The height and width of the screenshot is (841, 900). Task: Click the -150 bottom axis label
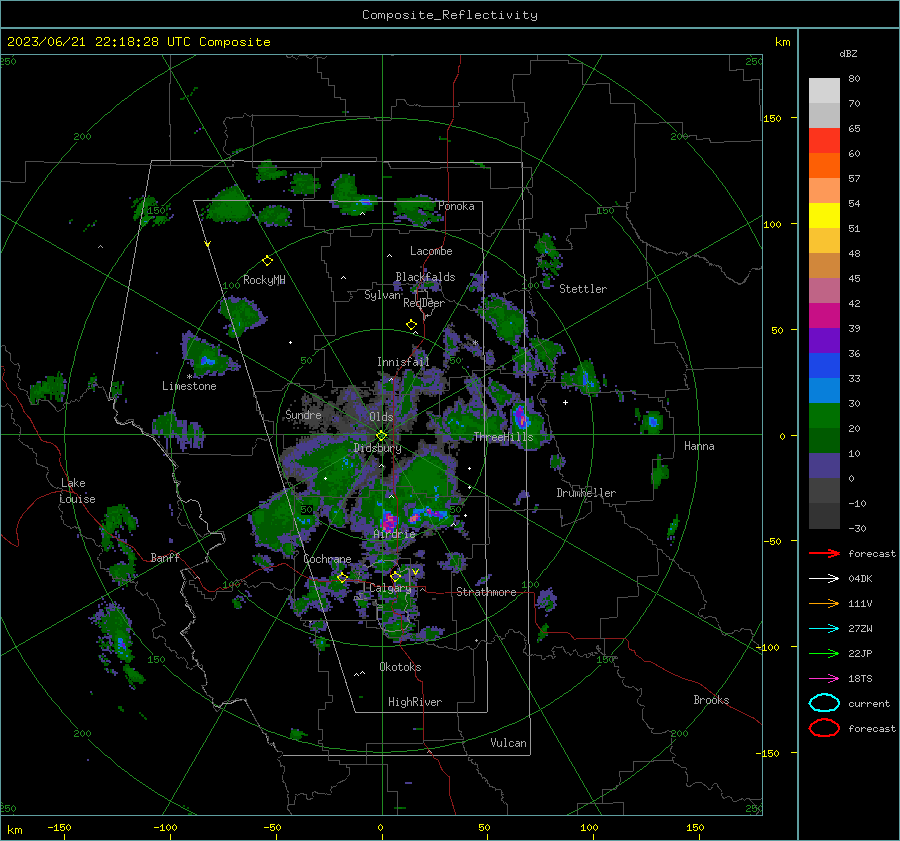point(59,827)
